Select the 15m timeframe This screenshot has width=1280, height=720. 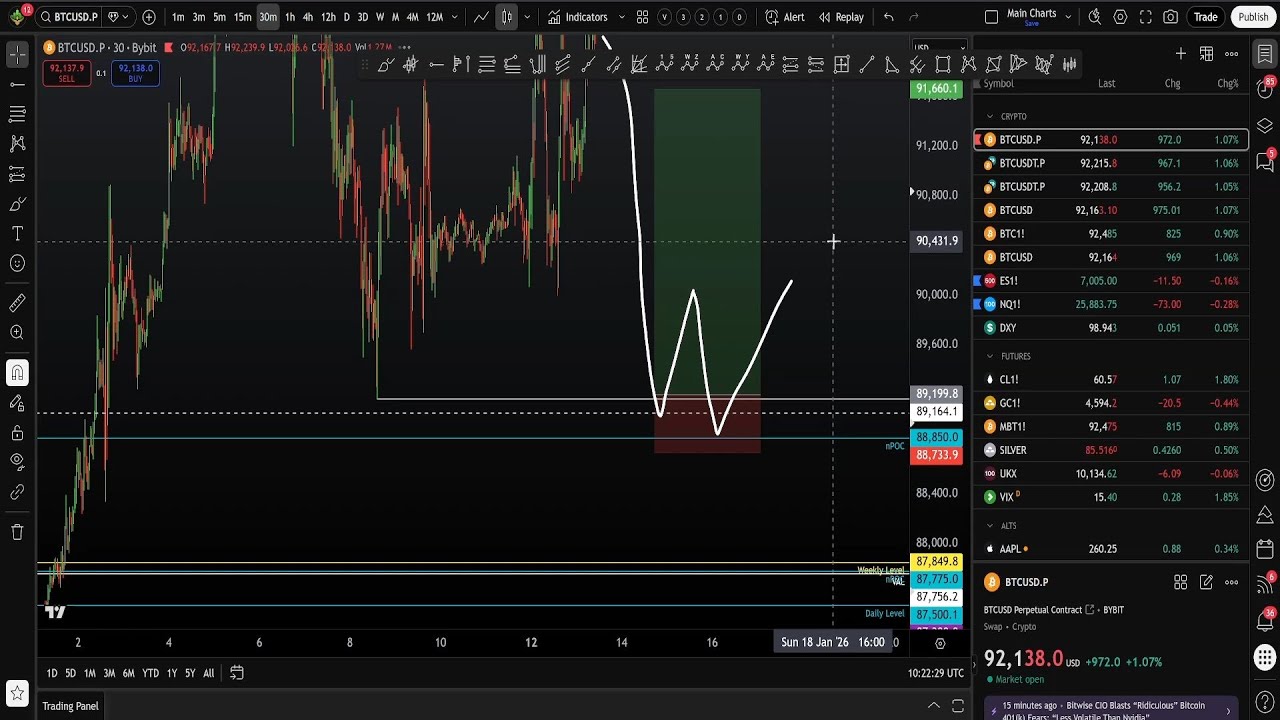tap(242, 17)
